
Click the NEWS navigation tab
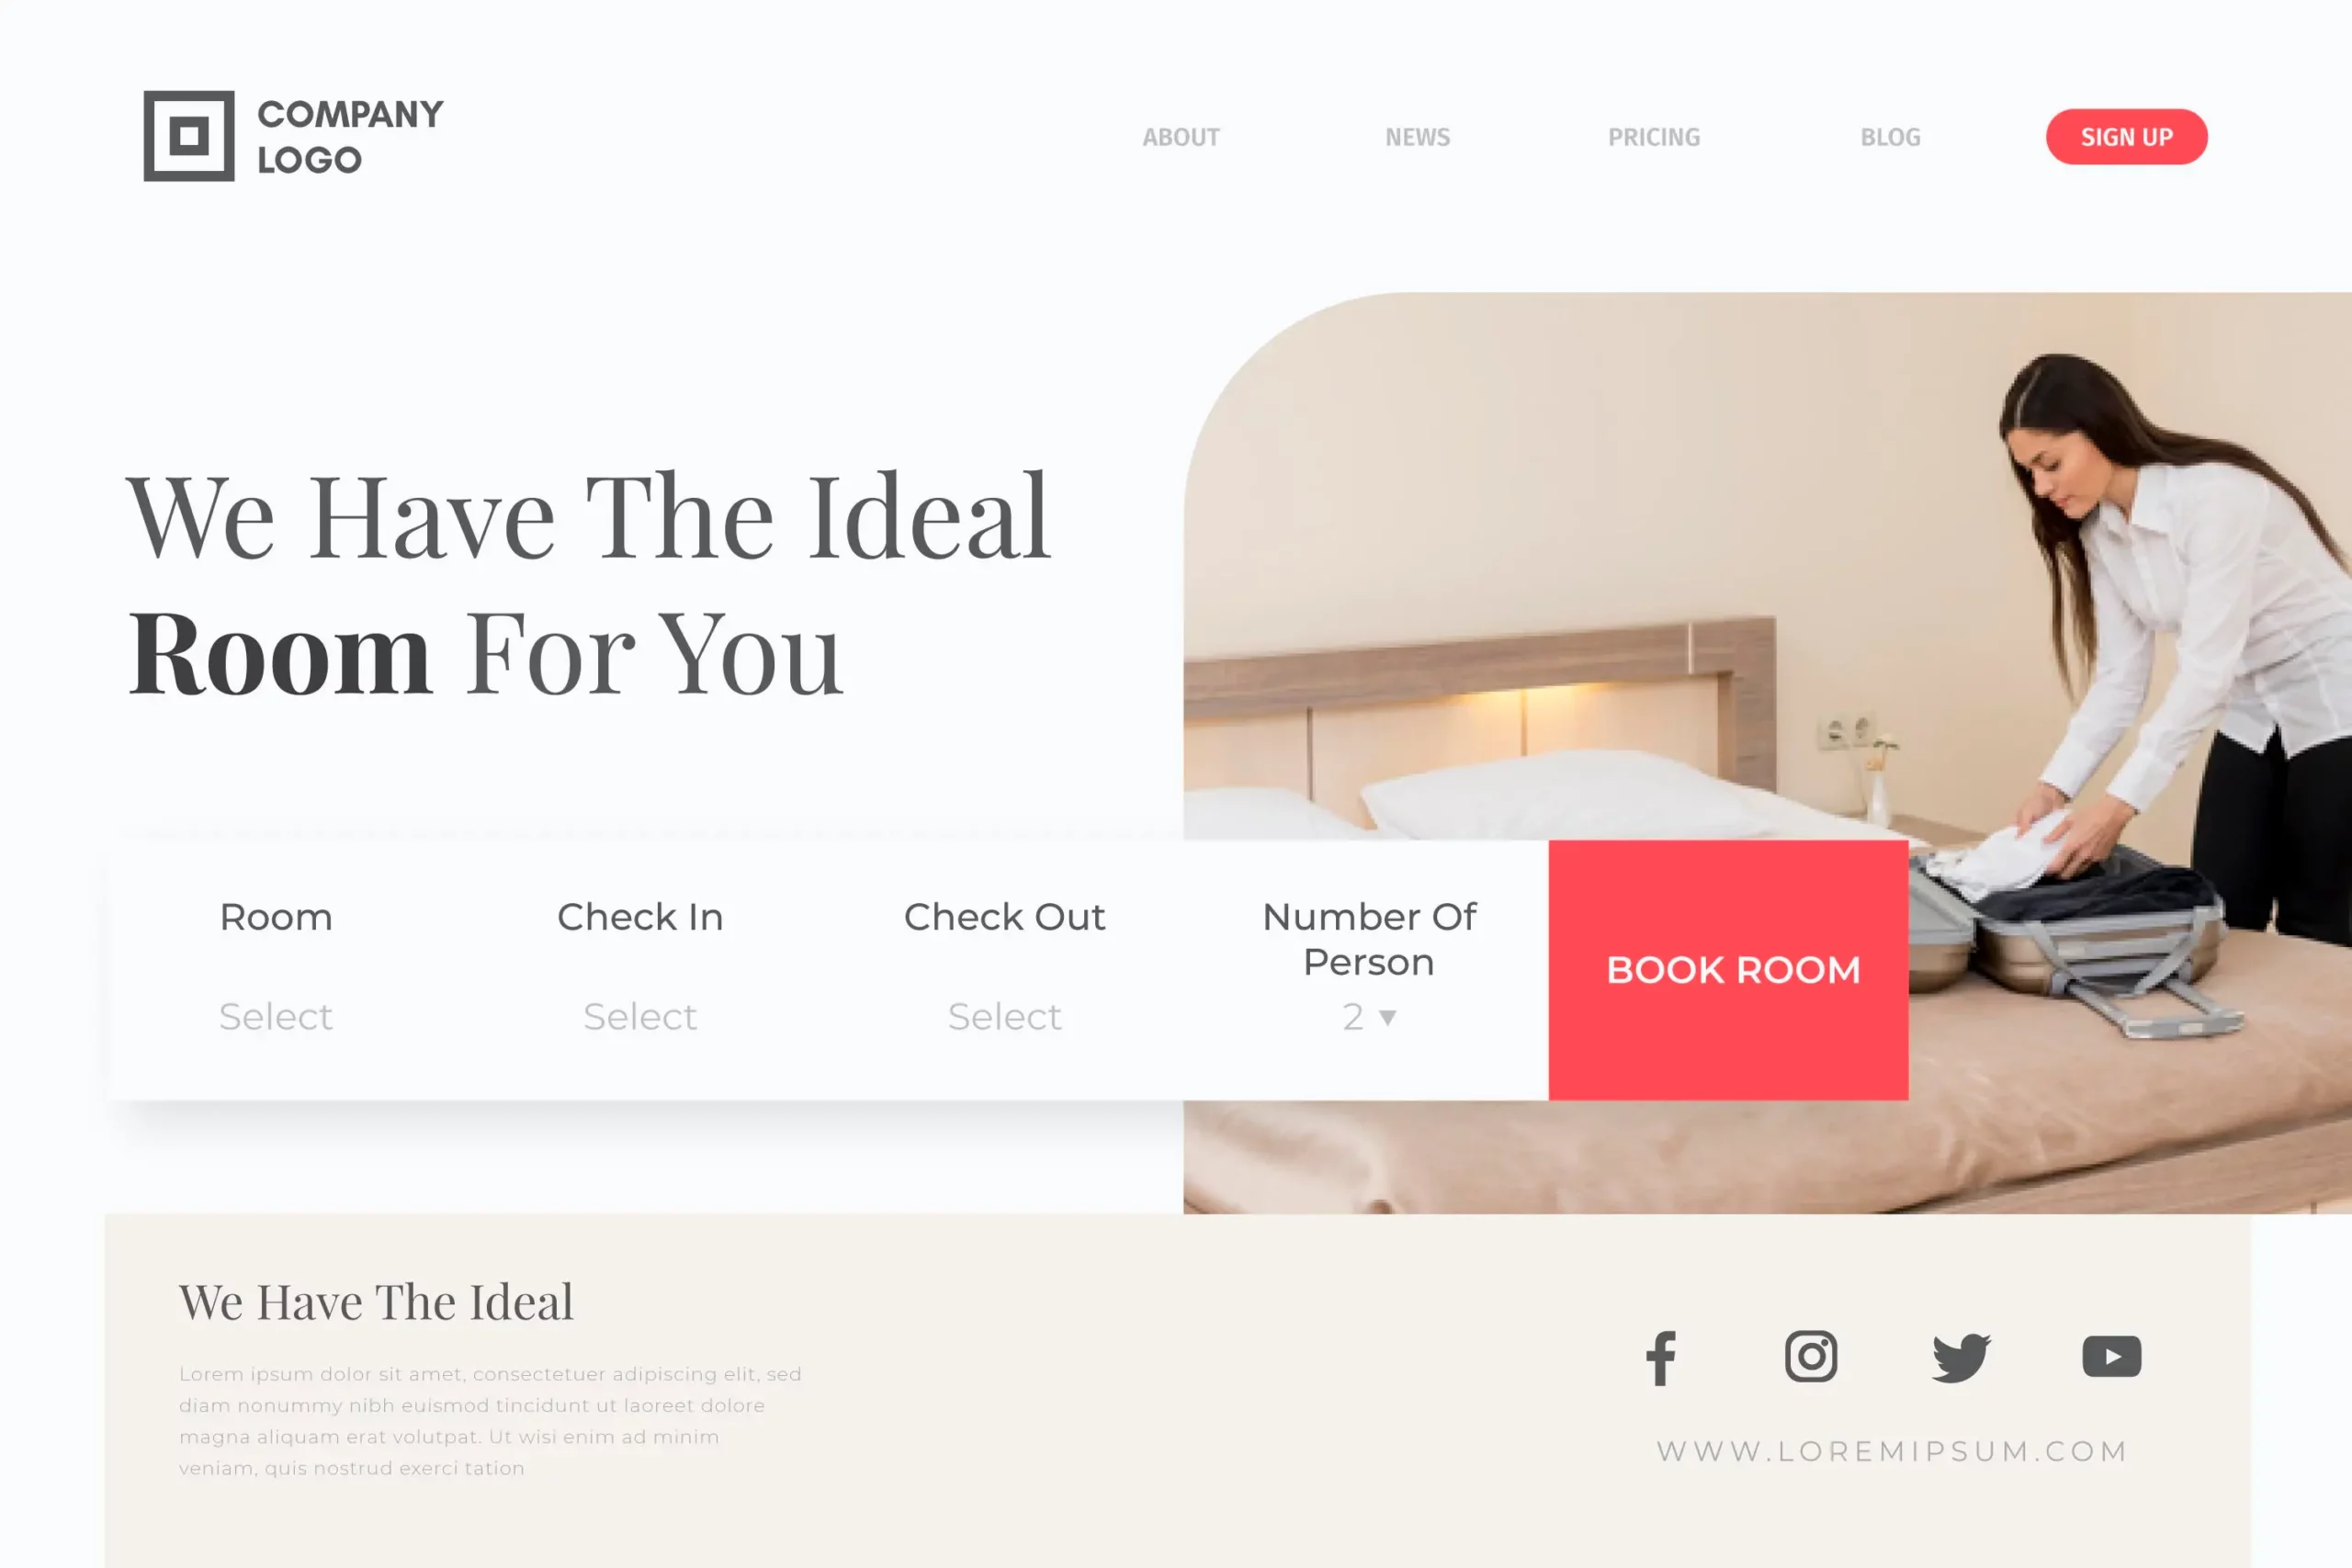[1418, 137]
